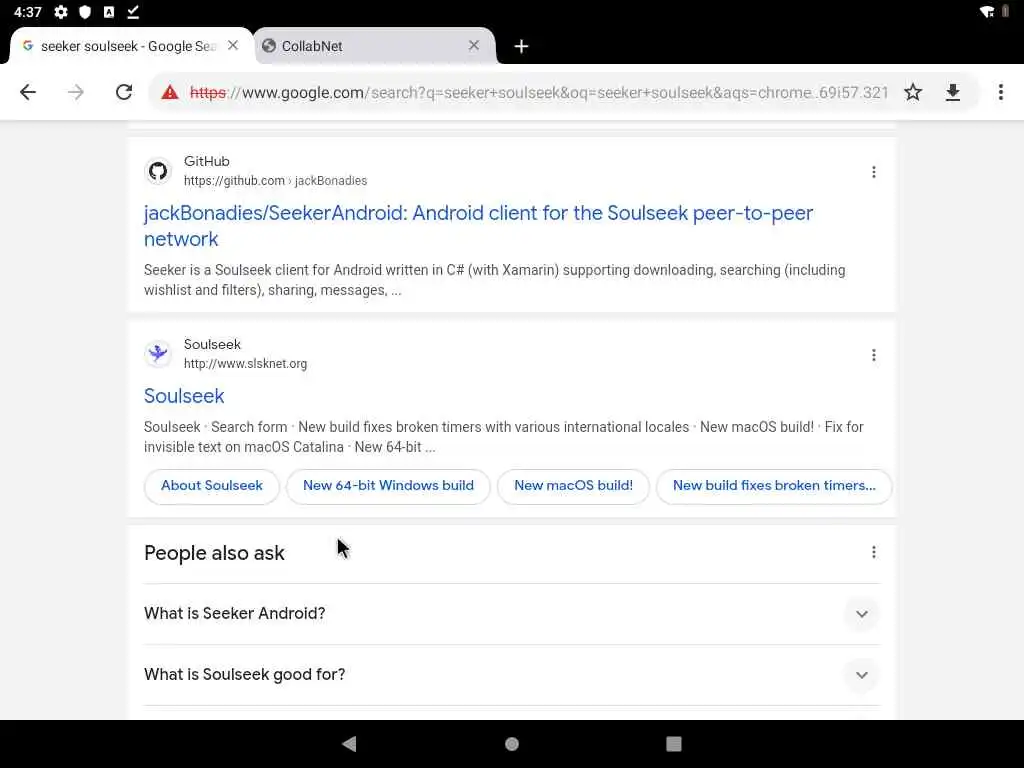Click the github.com › jackBonadies URL text
The image size is (1024, 768).
[x=275, y=181]
